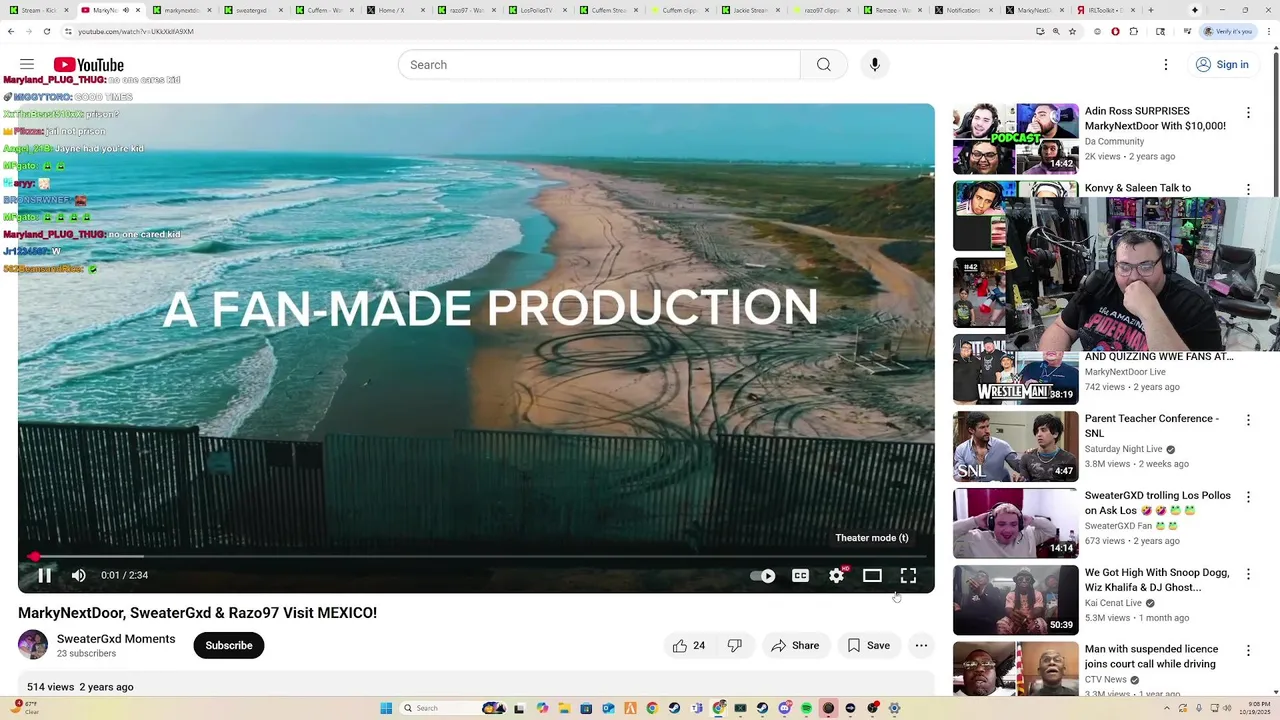Open the YouTube guide hamburger menu
Viewport: 1280px width, 720px height.
(x=27, y=64)
